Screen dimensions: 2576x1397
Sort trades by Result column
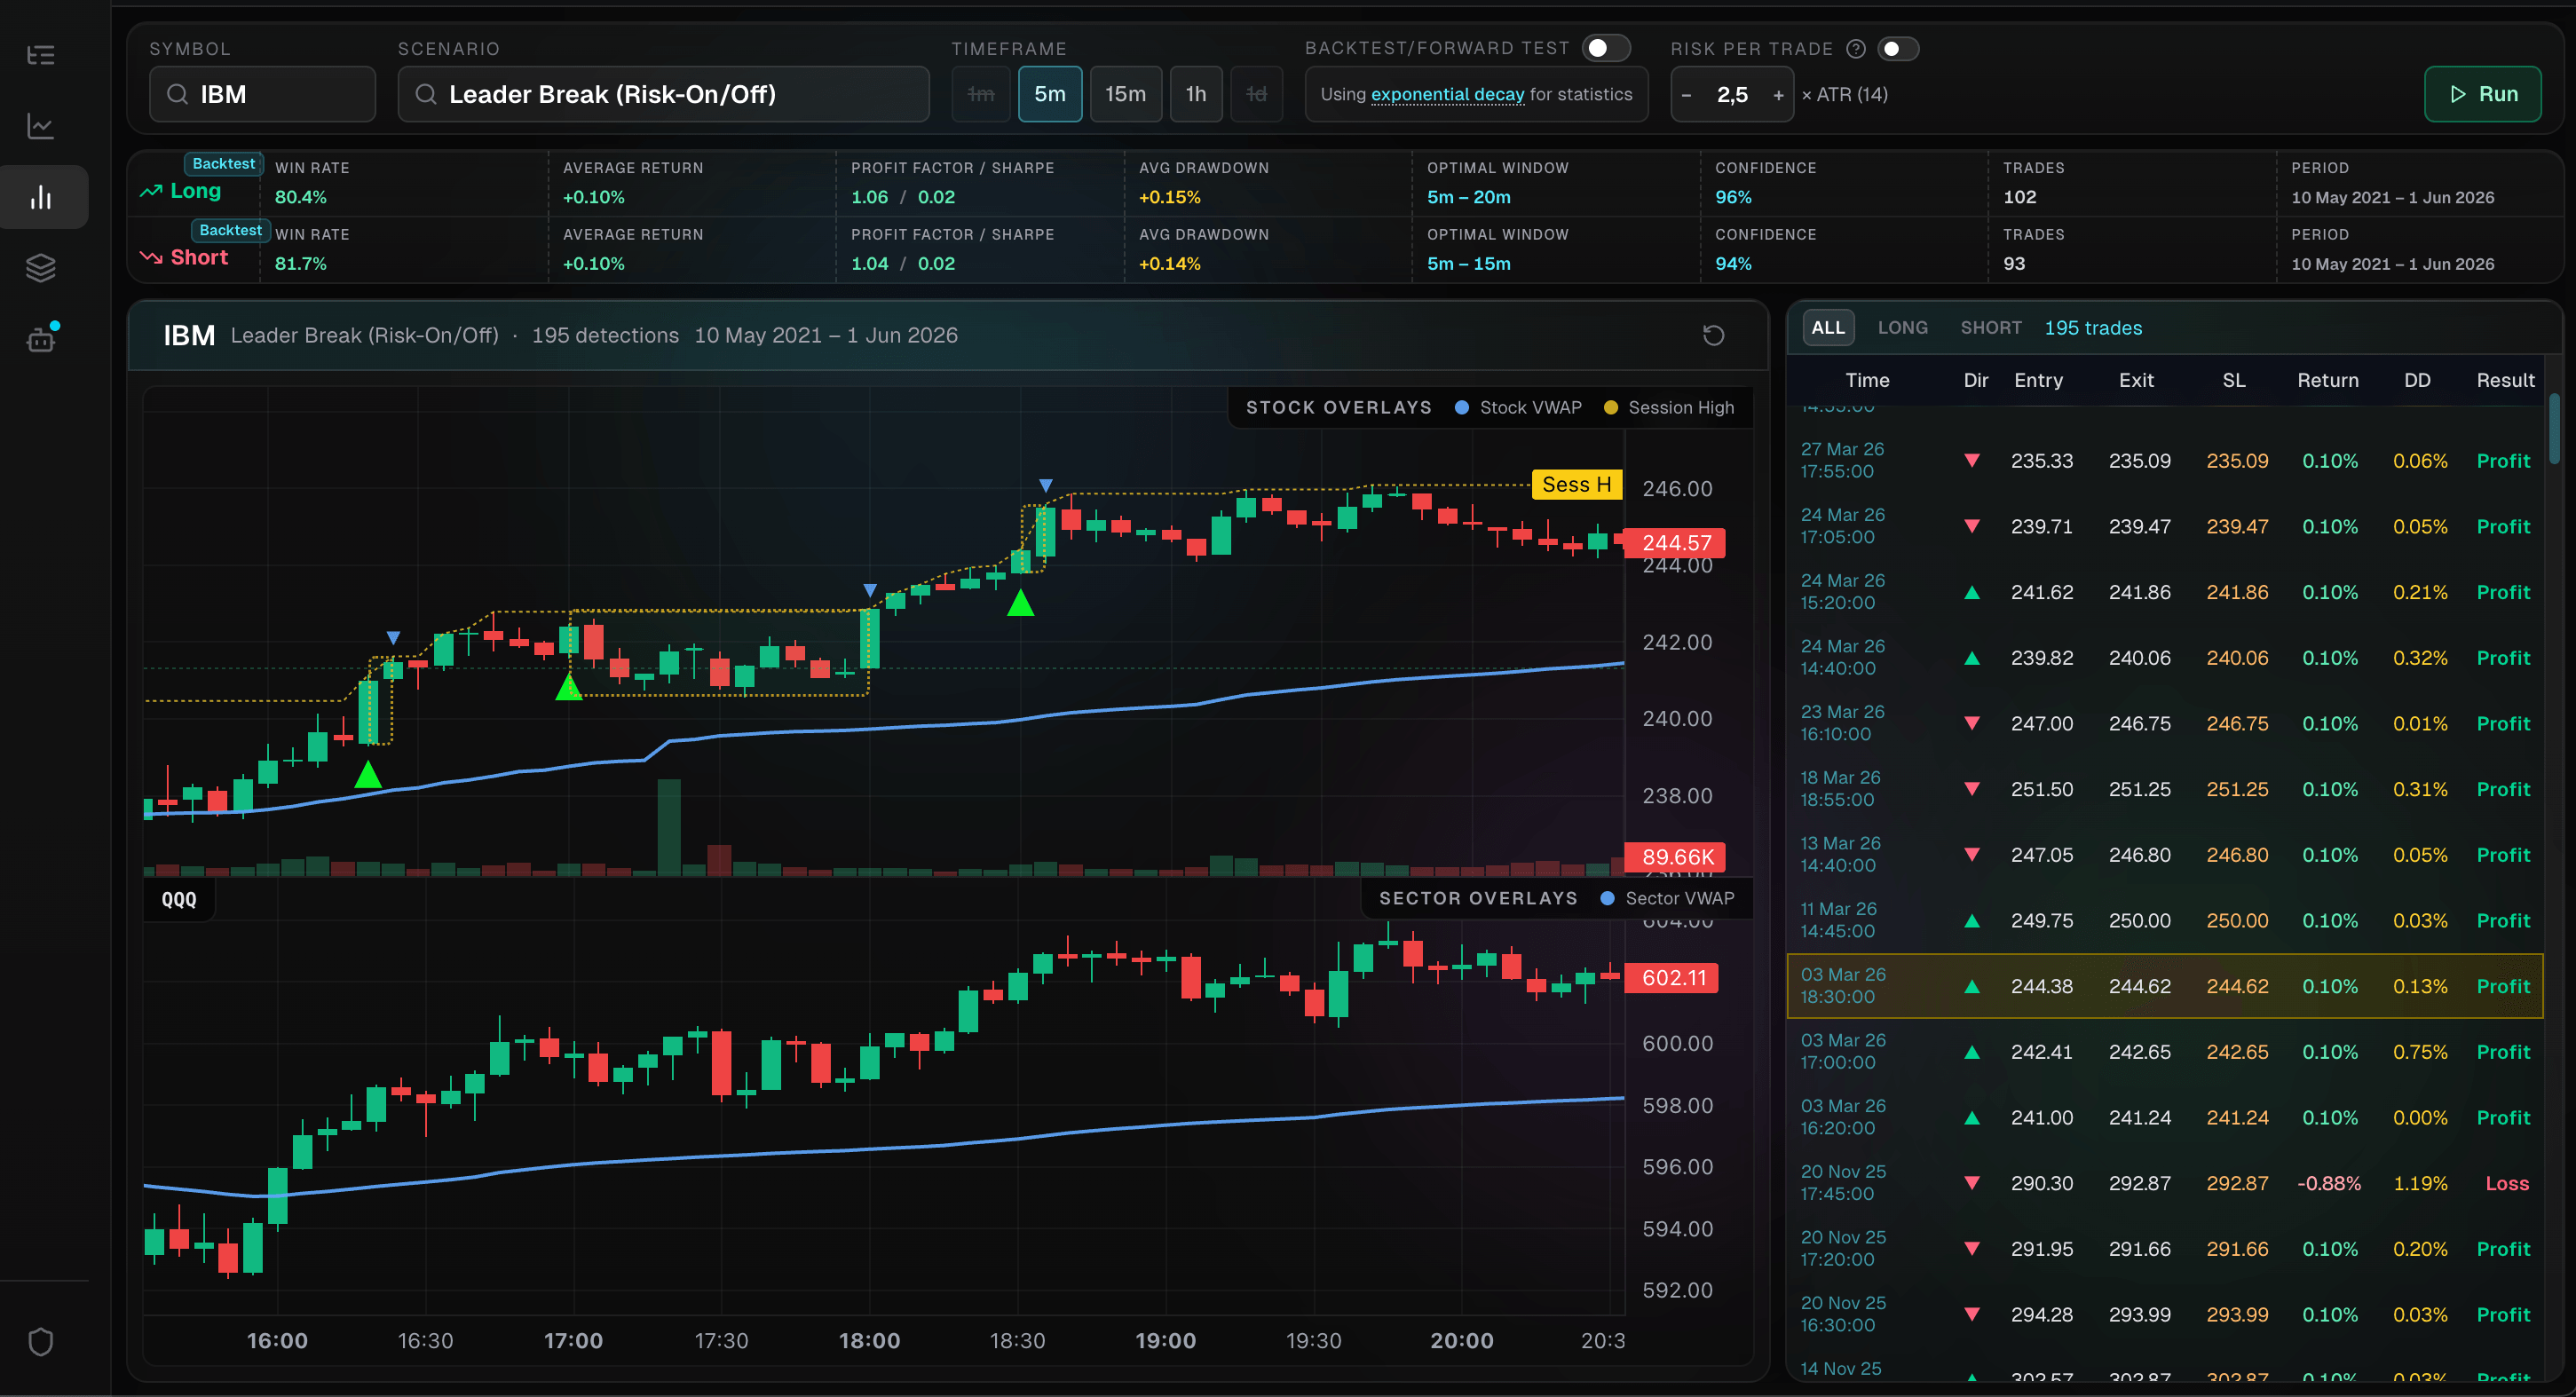[x=2505, y=380]
